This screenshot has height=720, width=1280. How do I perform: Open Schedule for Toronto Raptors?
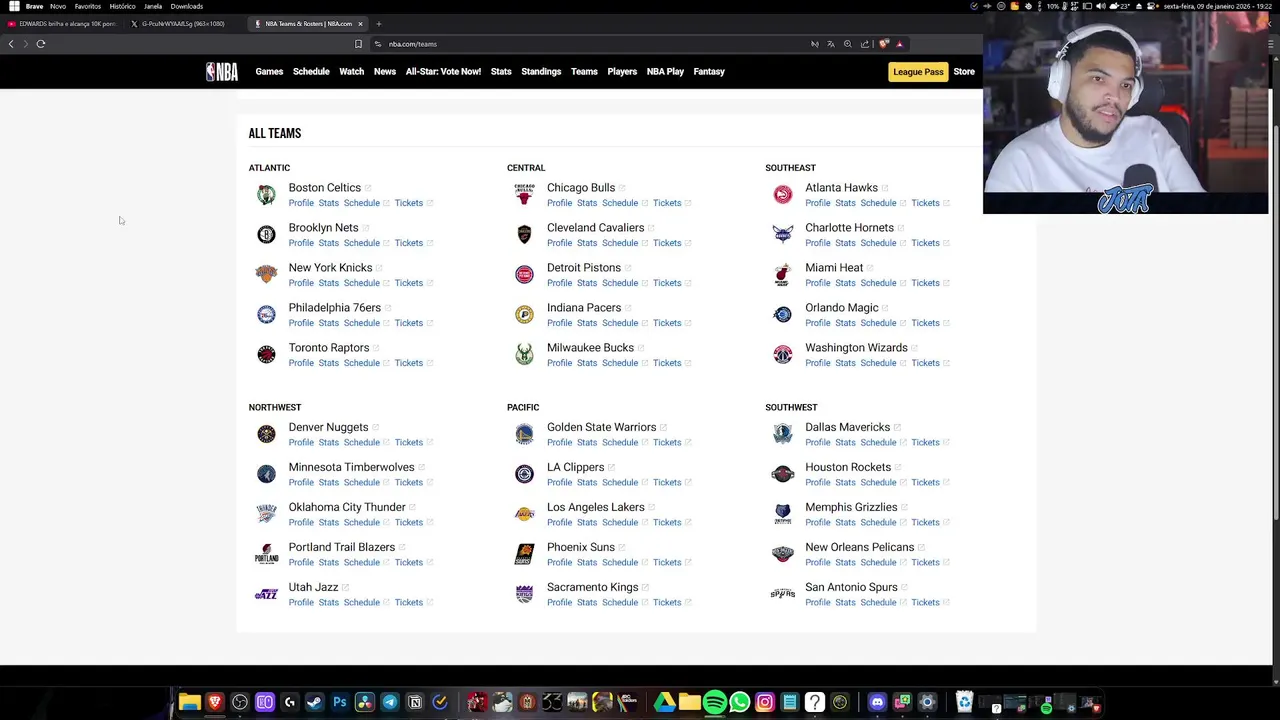click(x=361, y=363)
